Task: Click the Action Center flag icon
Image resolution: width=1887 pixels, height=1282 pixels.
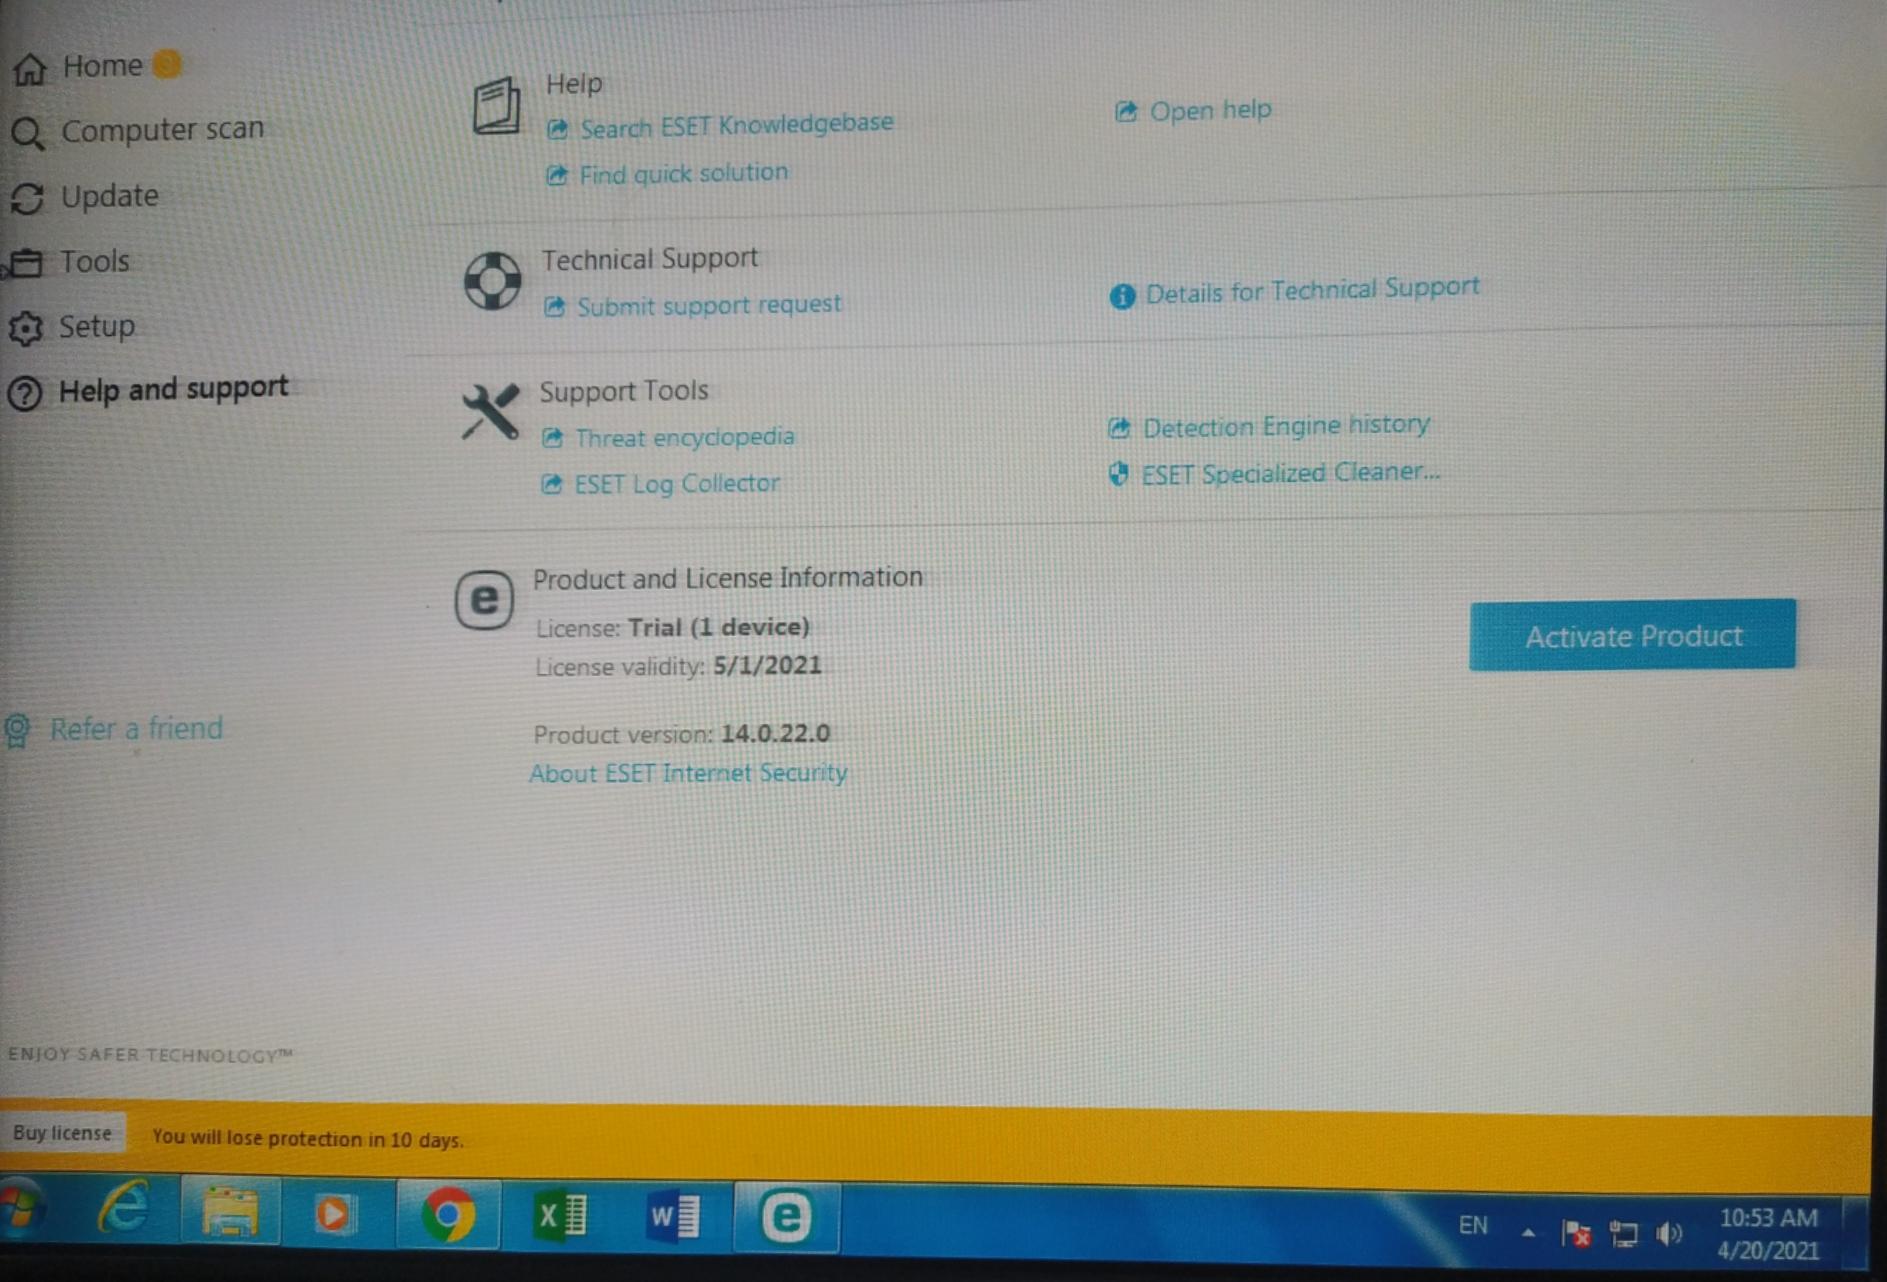Action: click(x=1577, y=1234)
